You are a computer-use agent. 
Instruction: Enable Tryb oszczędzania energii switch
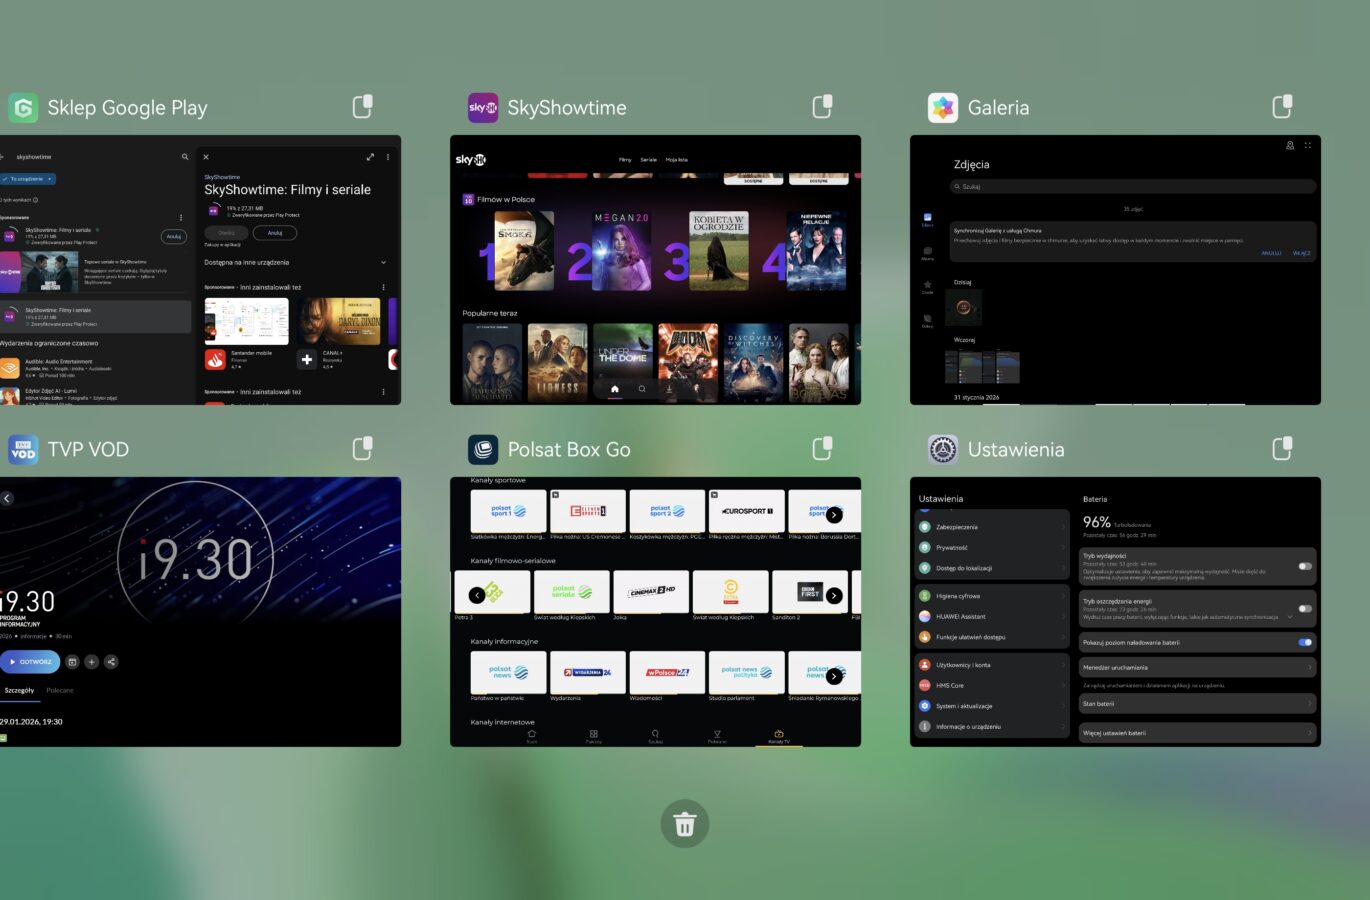tap(1304, 608)
